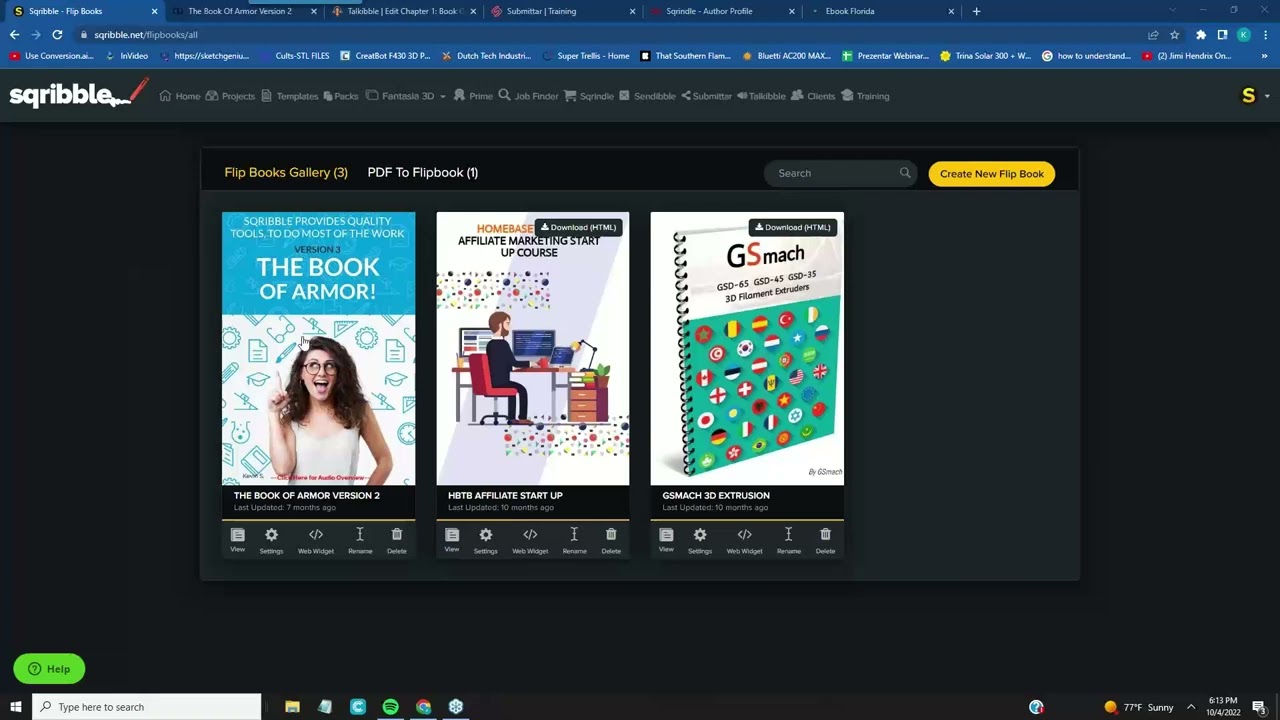
Task: Open browser extensions puzzle icon
Action: click(1201, 34)
